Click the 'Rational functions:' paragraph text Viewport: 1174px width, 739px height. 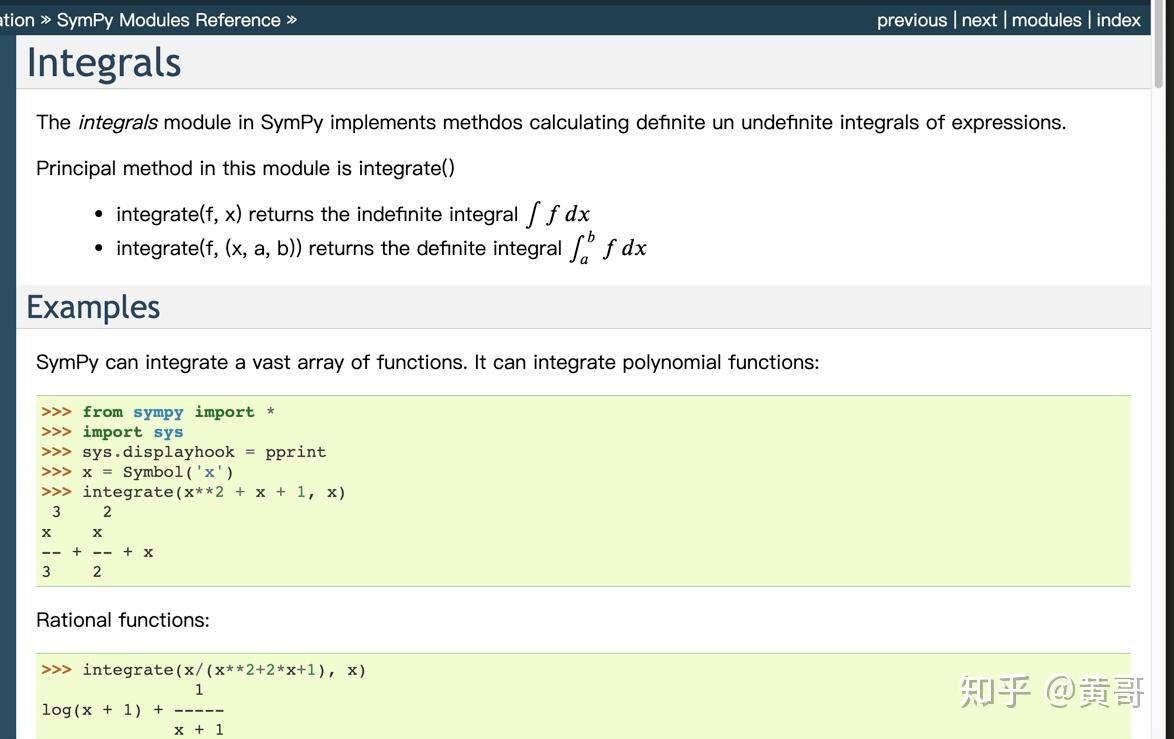[x=123, y=620]
